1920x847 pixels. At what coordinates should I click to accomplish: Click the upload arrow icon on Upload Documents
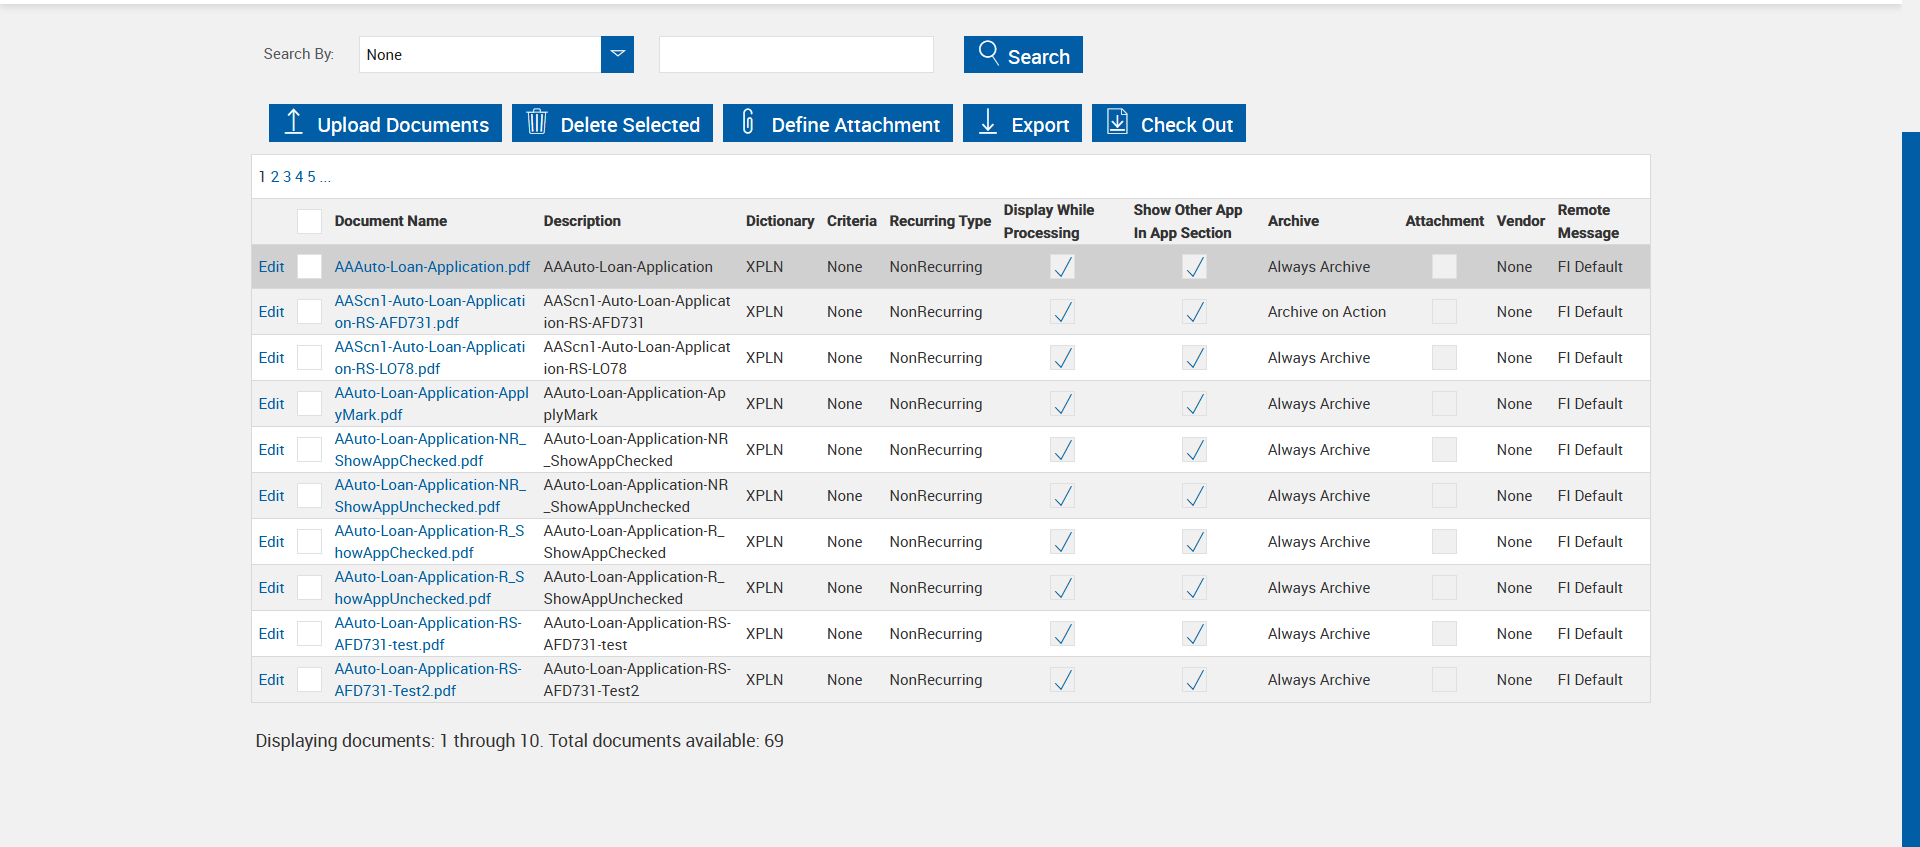(293, 122)
